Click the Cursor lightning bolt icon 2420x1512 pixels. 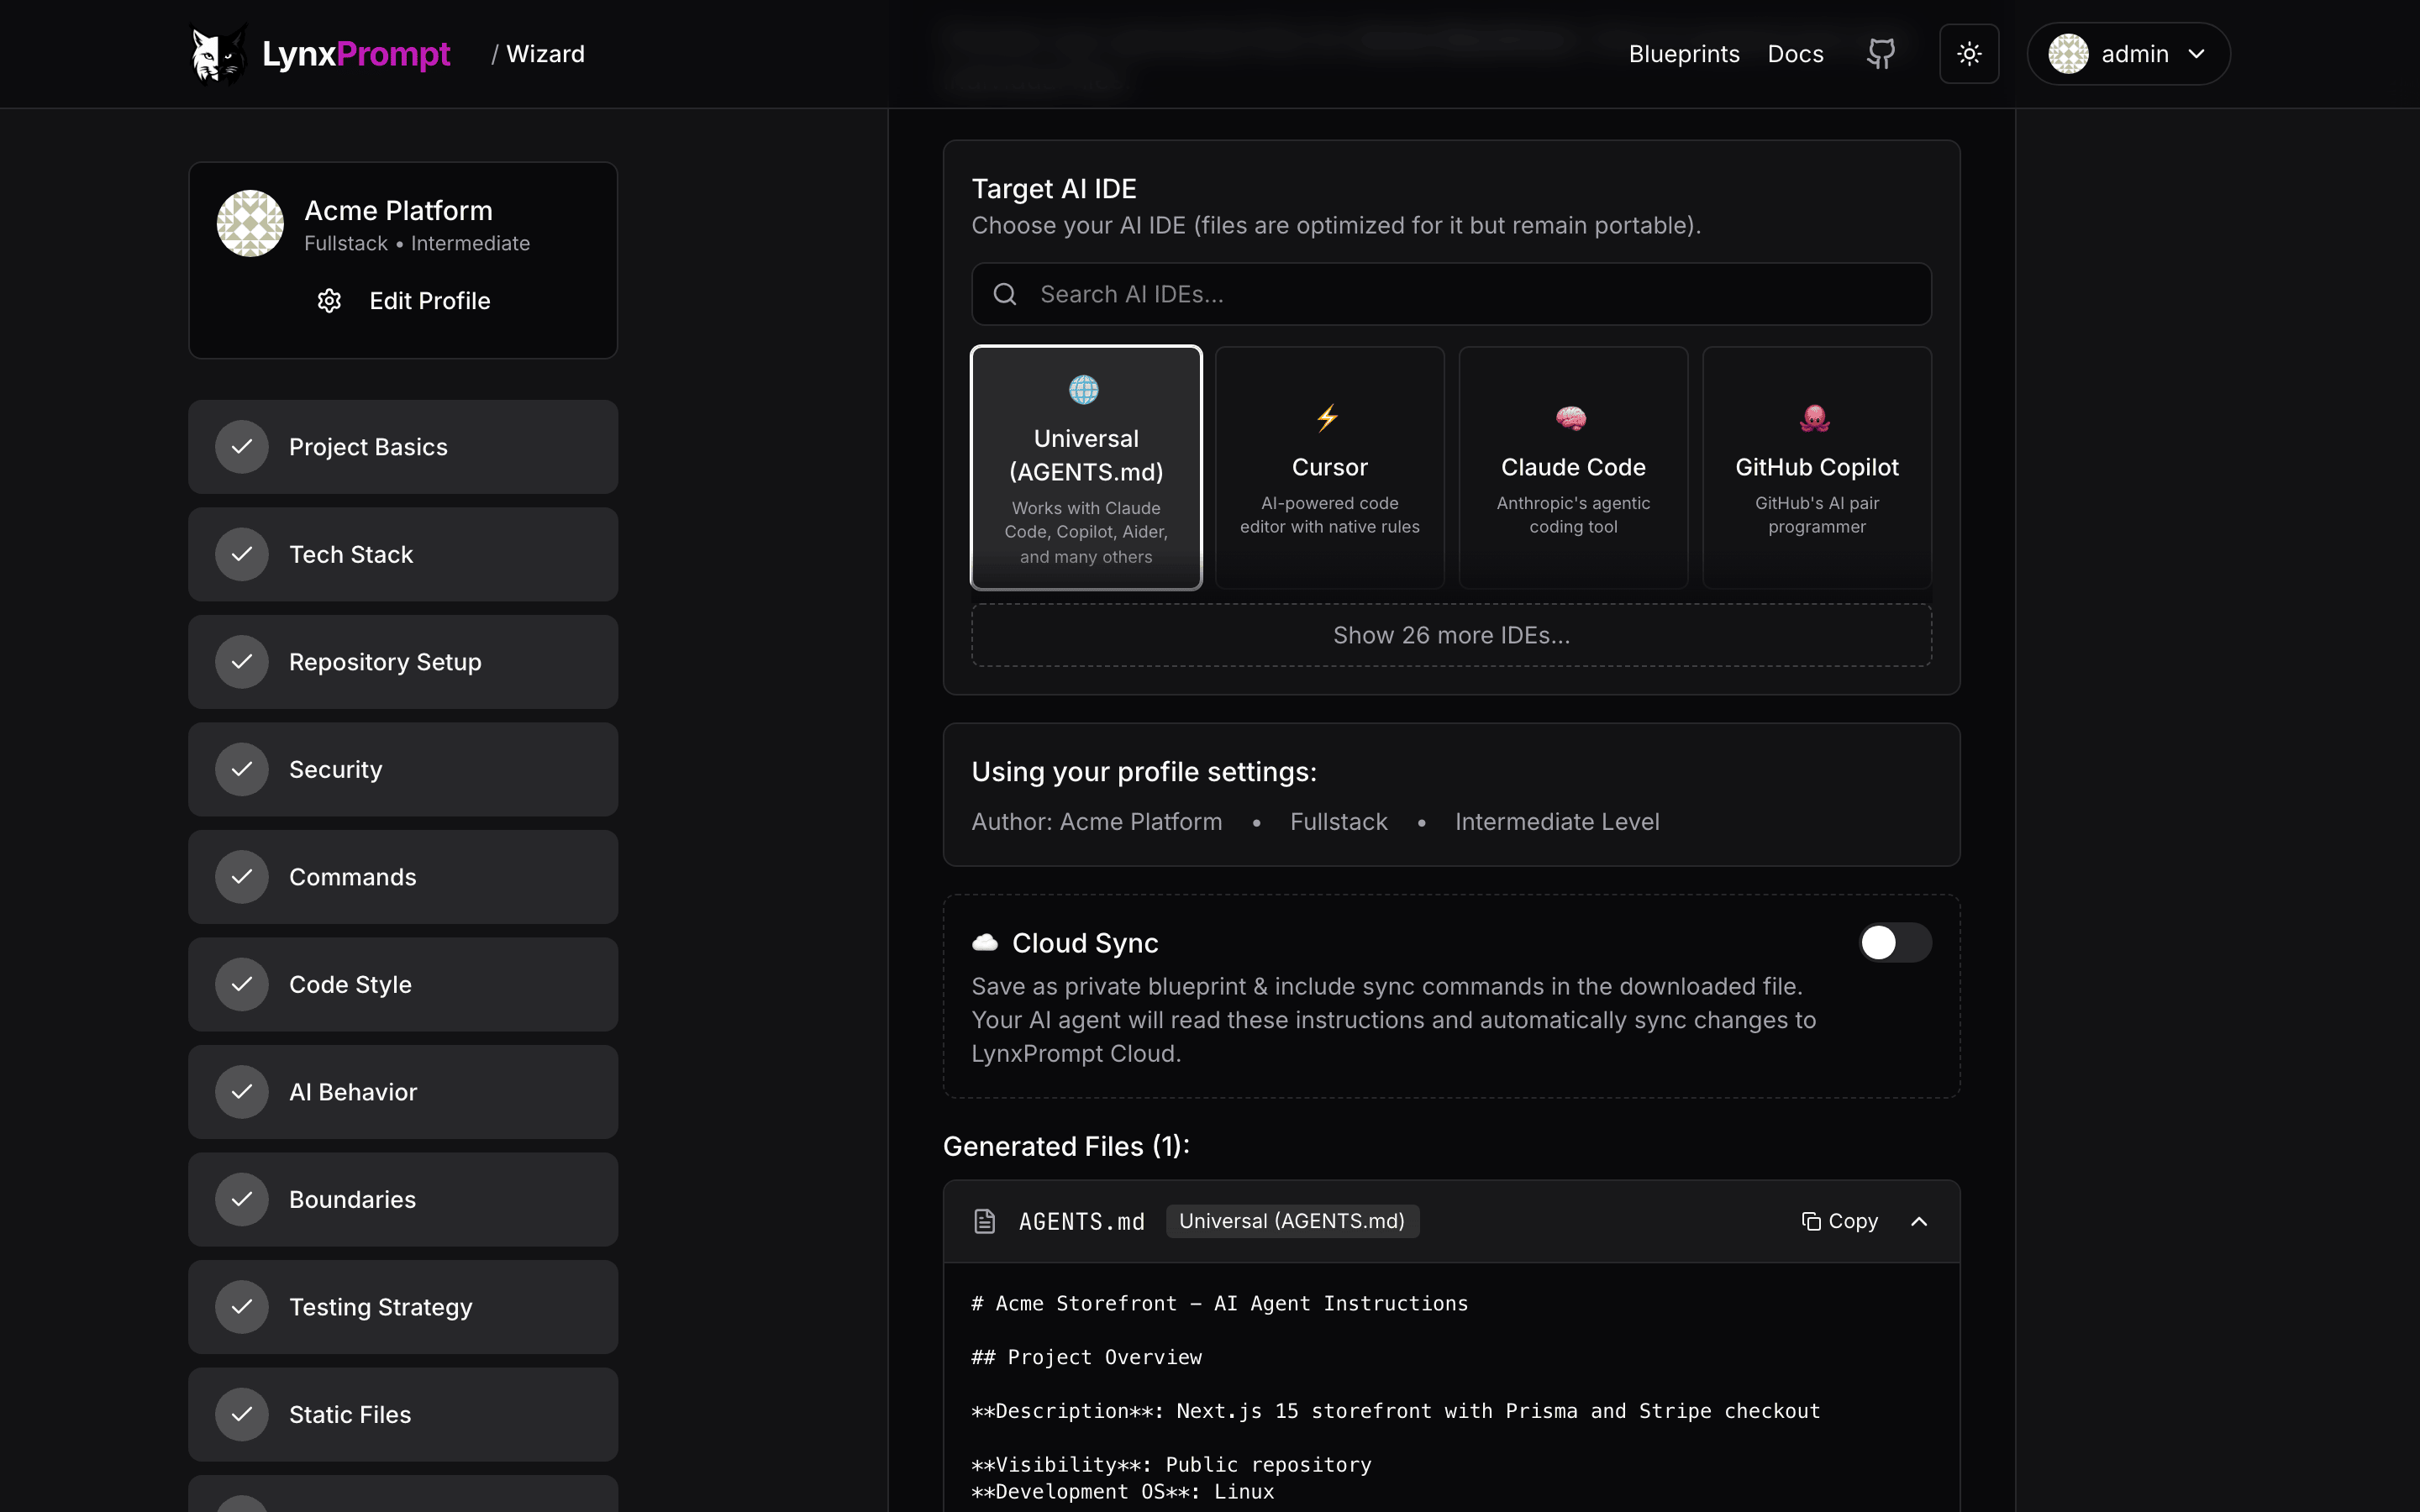[x=1328, y=417]
